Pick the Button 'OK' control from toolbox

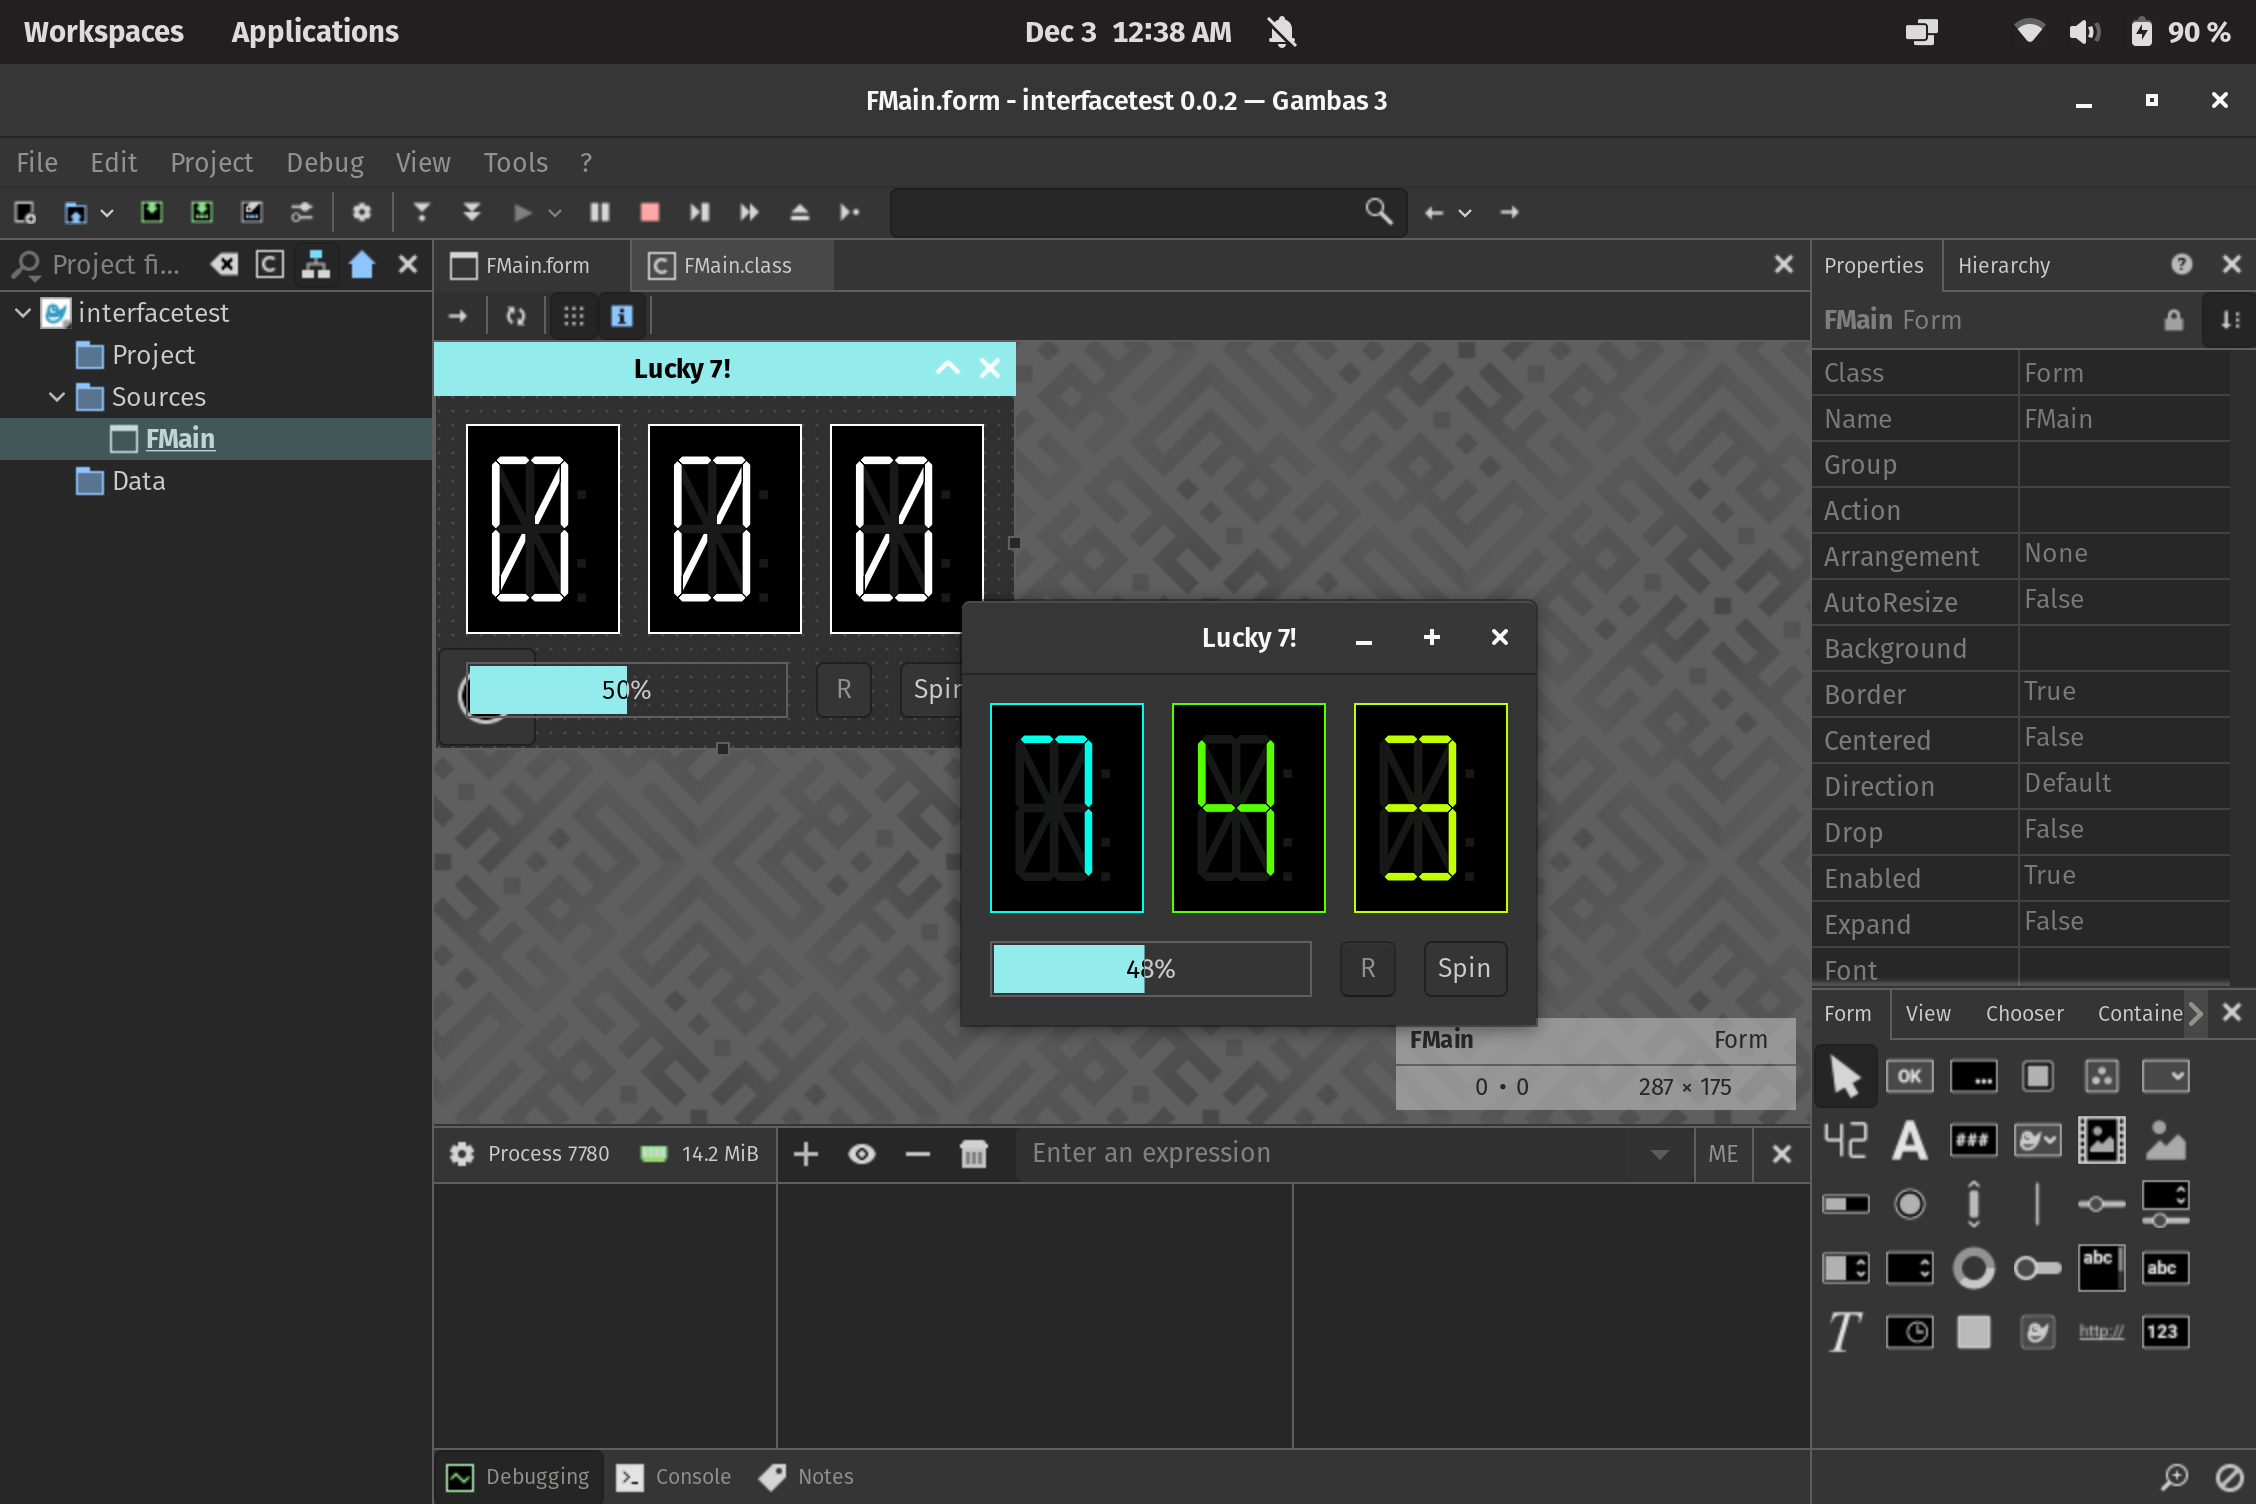pyautogui.click(x=1909, y=1076)
